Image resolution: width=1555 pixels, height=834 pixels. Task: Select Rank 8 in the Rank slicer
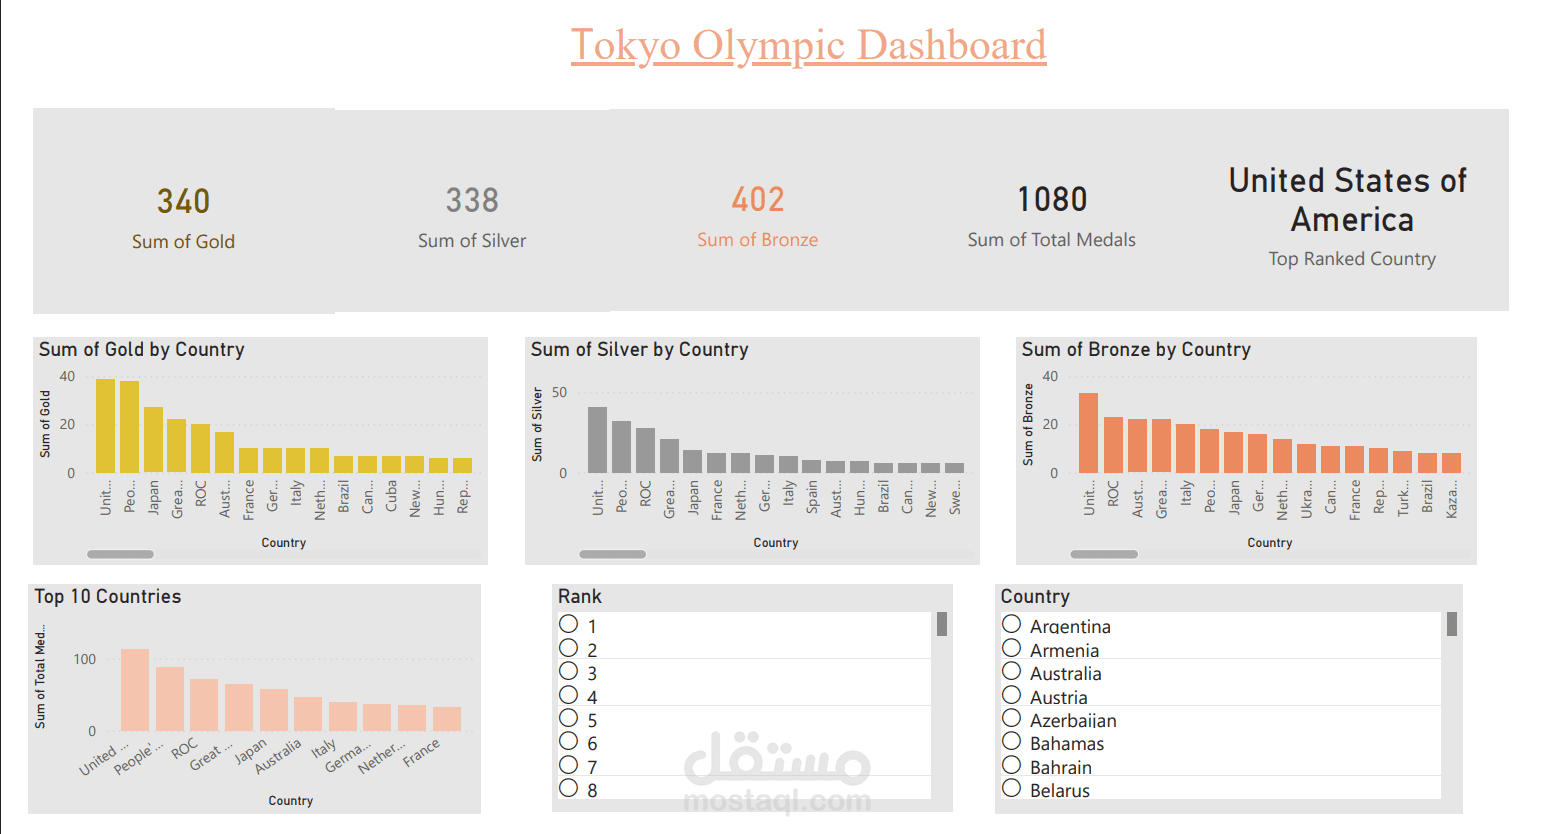[569, 789]
